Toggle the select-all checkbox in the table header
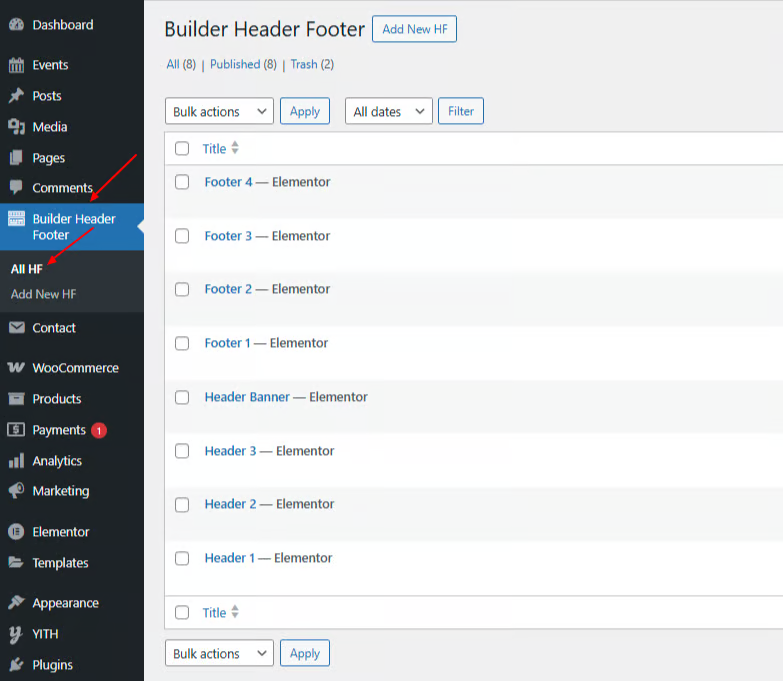The width and height of the screenshot is (783, 681). tap(182, 149)
